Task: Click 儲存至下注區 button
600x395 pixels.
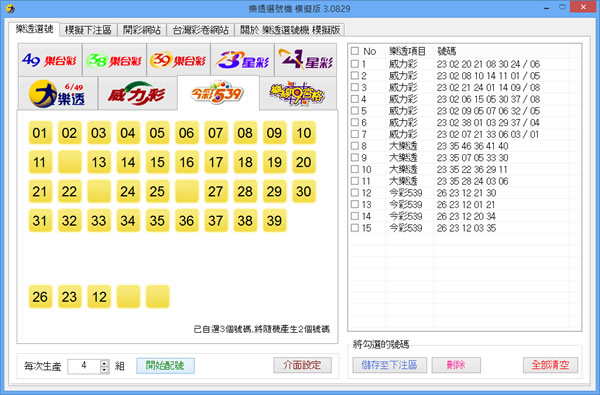Action: click(389, 365)
